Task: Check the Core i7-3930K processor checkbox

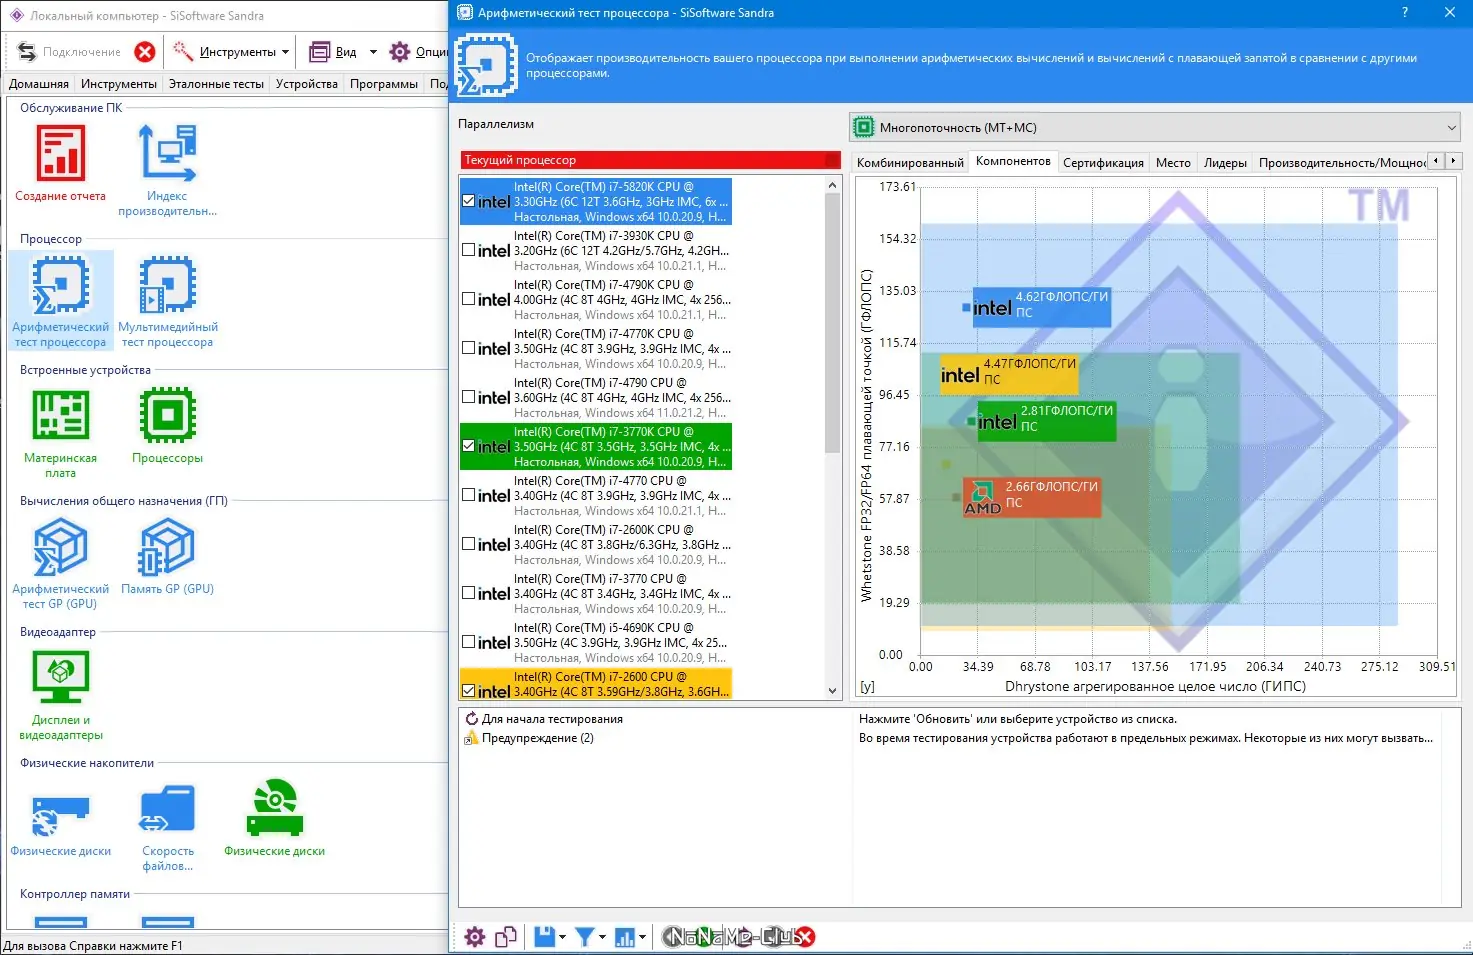Action: click(x=469, y=250)
